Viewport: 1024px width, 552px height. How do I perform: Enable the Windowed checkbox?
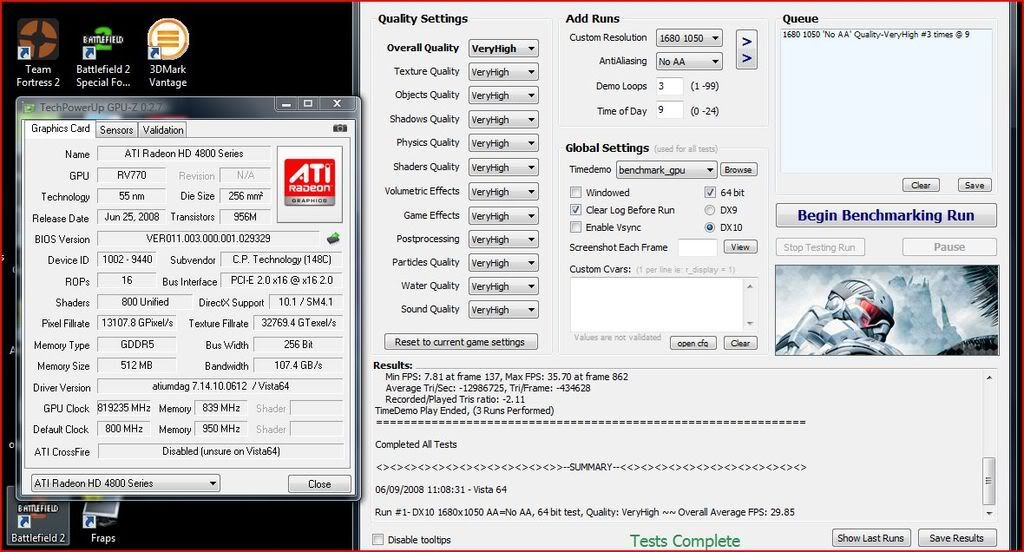coord(576,192)
